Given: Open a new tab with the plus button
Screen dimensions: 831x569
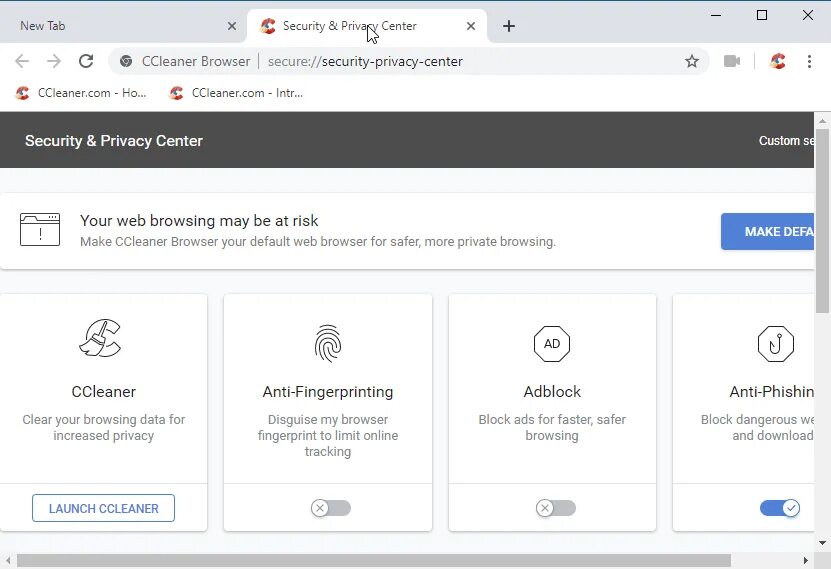Looking at the screenshot, I should 509,26.
